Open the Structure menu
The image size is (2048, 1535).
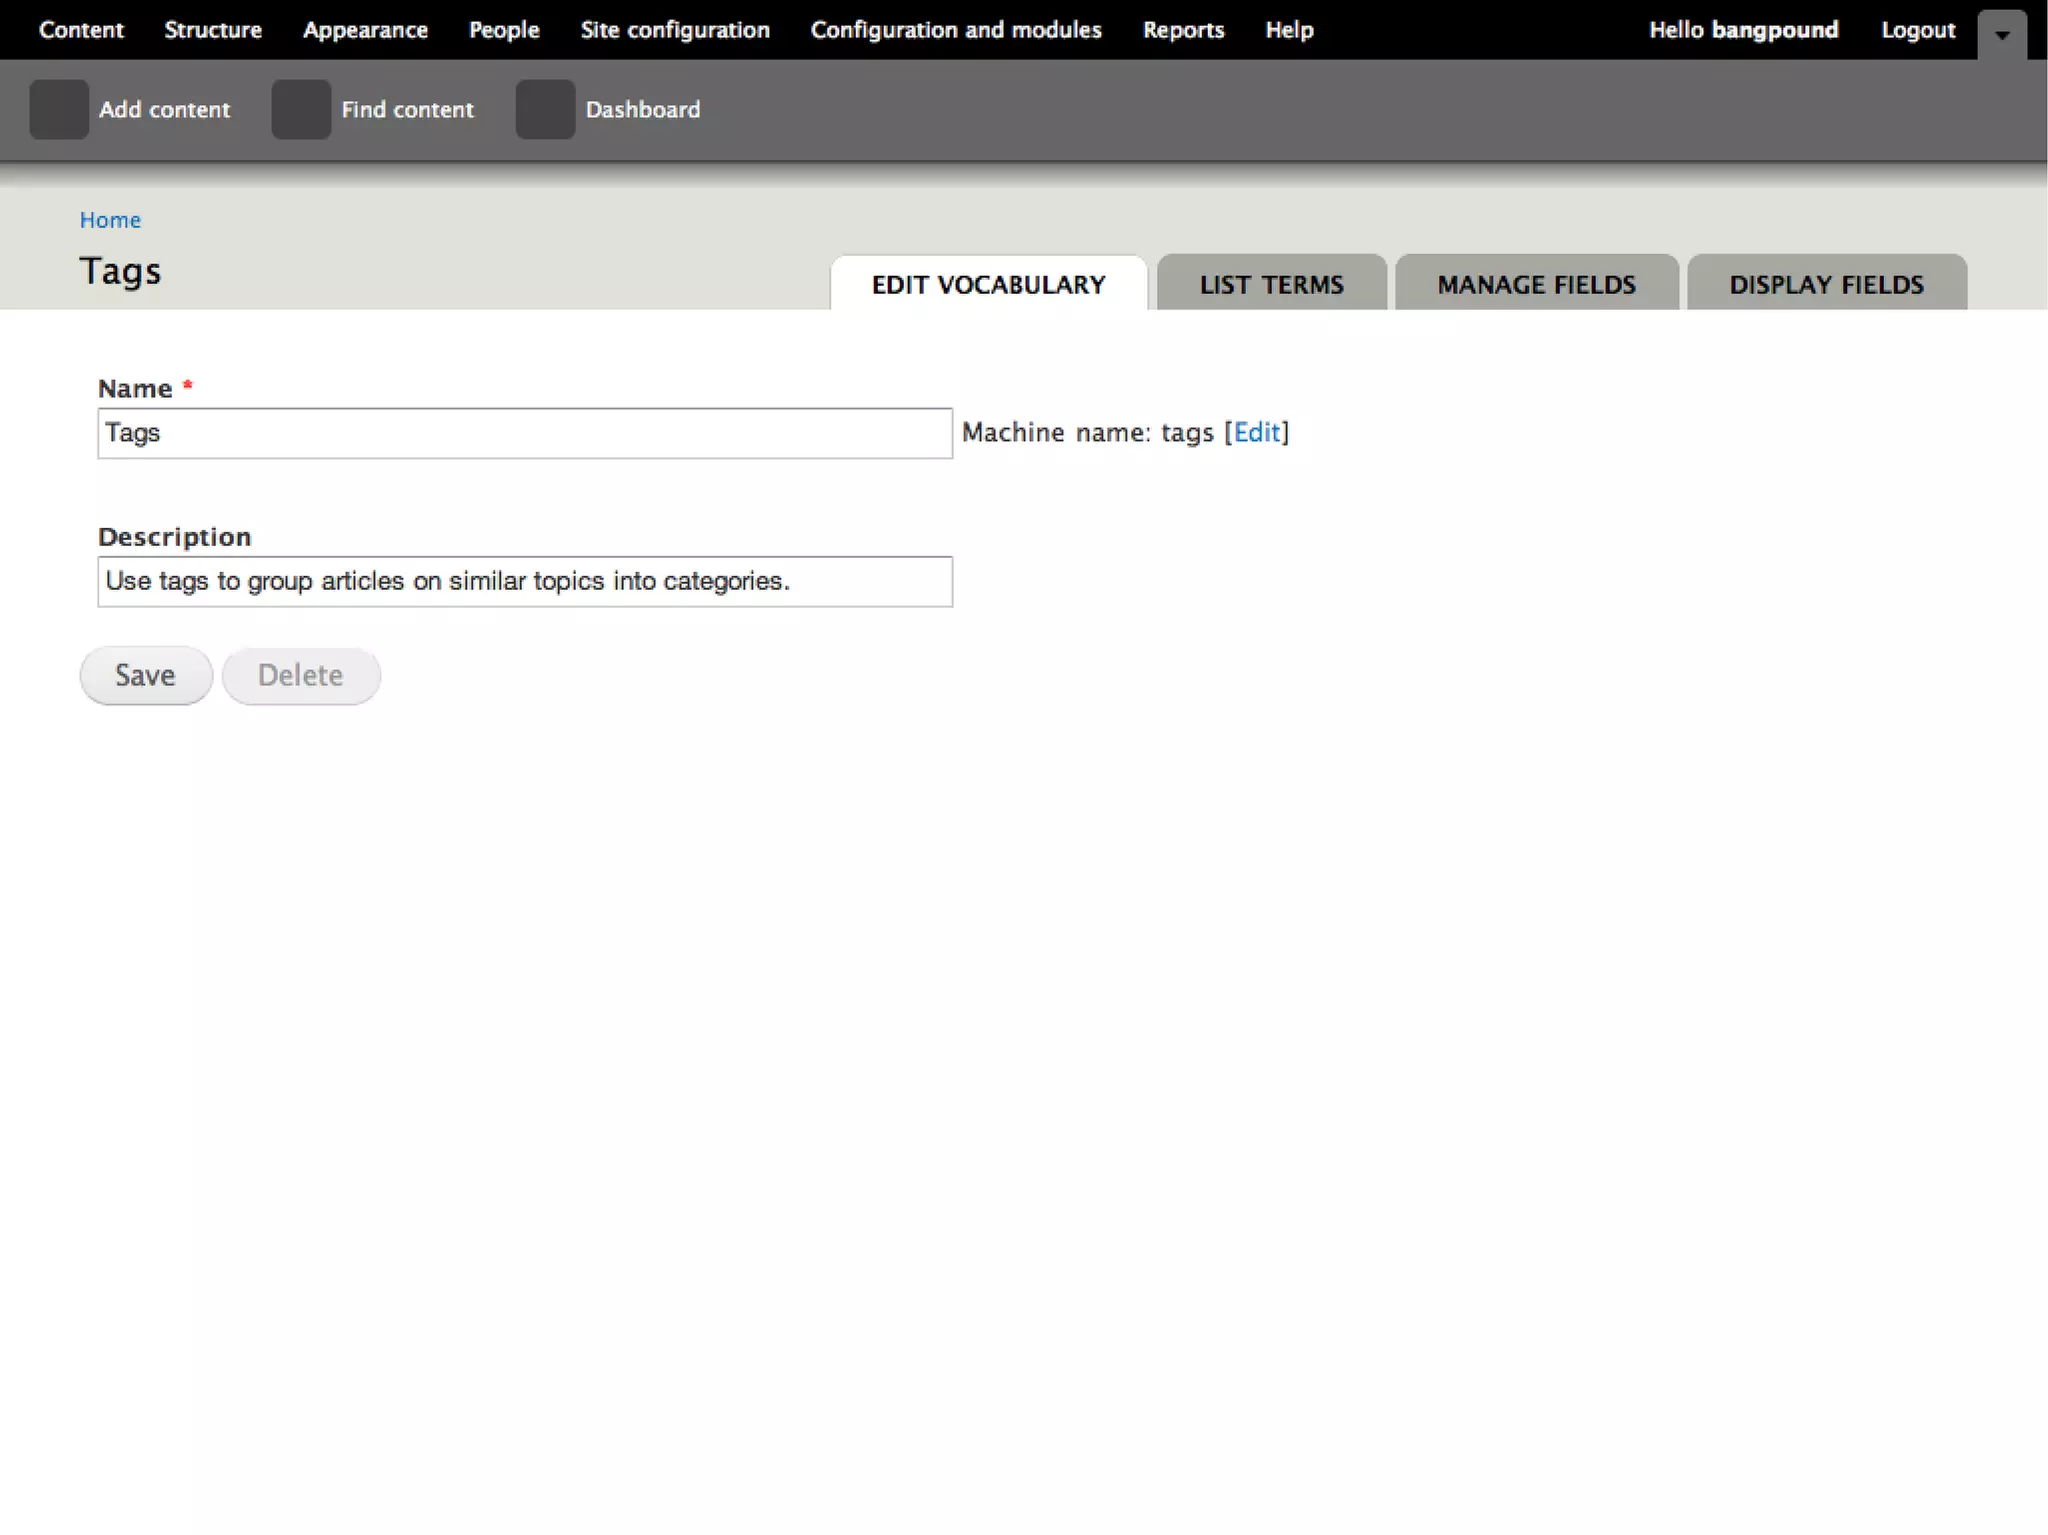[x=213, y=30]
